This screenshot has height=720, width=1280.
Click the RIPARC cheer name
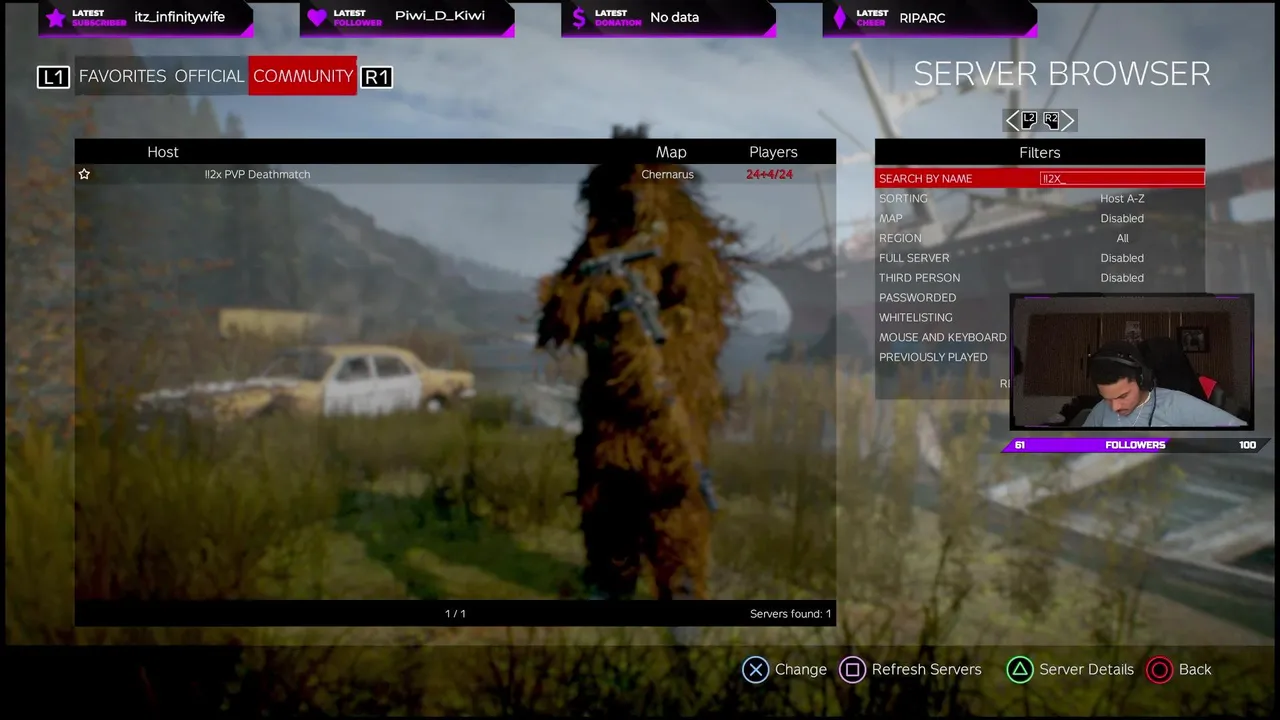(922, 18)
